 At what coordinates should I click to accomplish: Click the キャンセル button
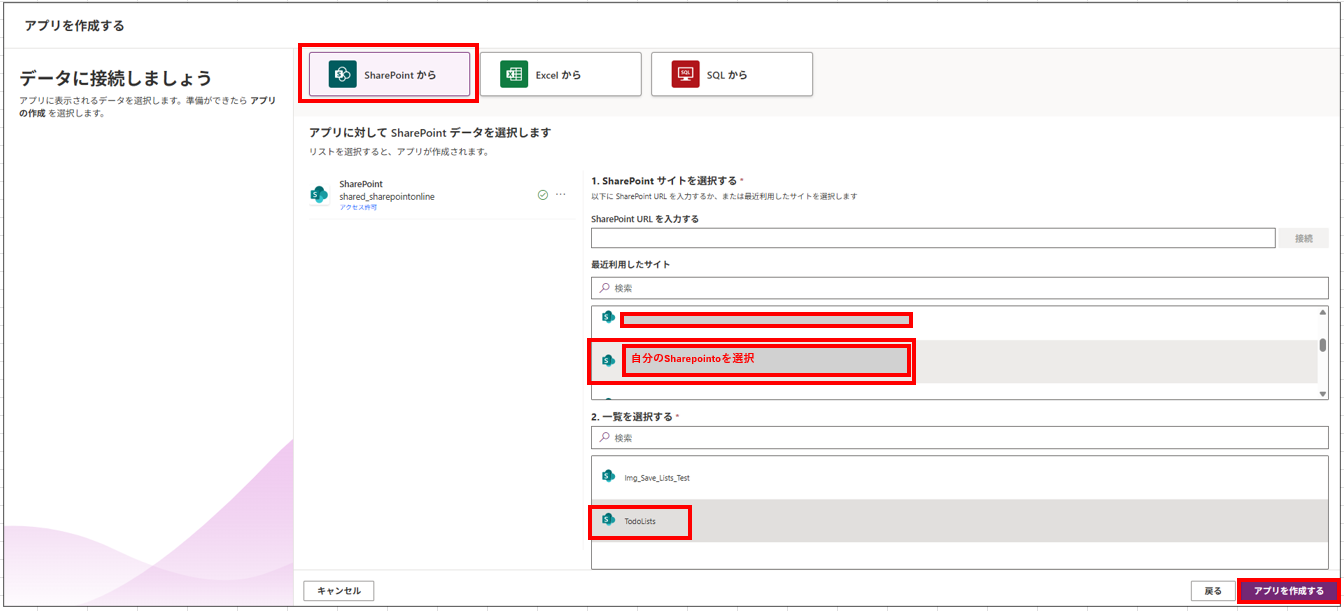339,591
